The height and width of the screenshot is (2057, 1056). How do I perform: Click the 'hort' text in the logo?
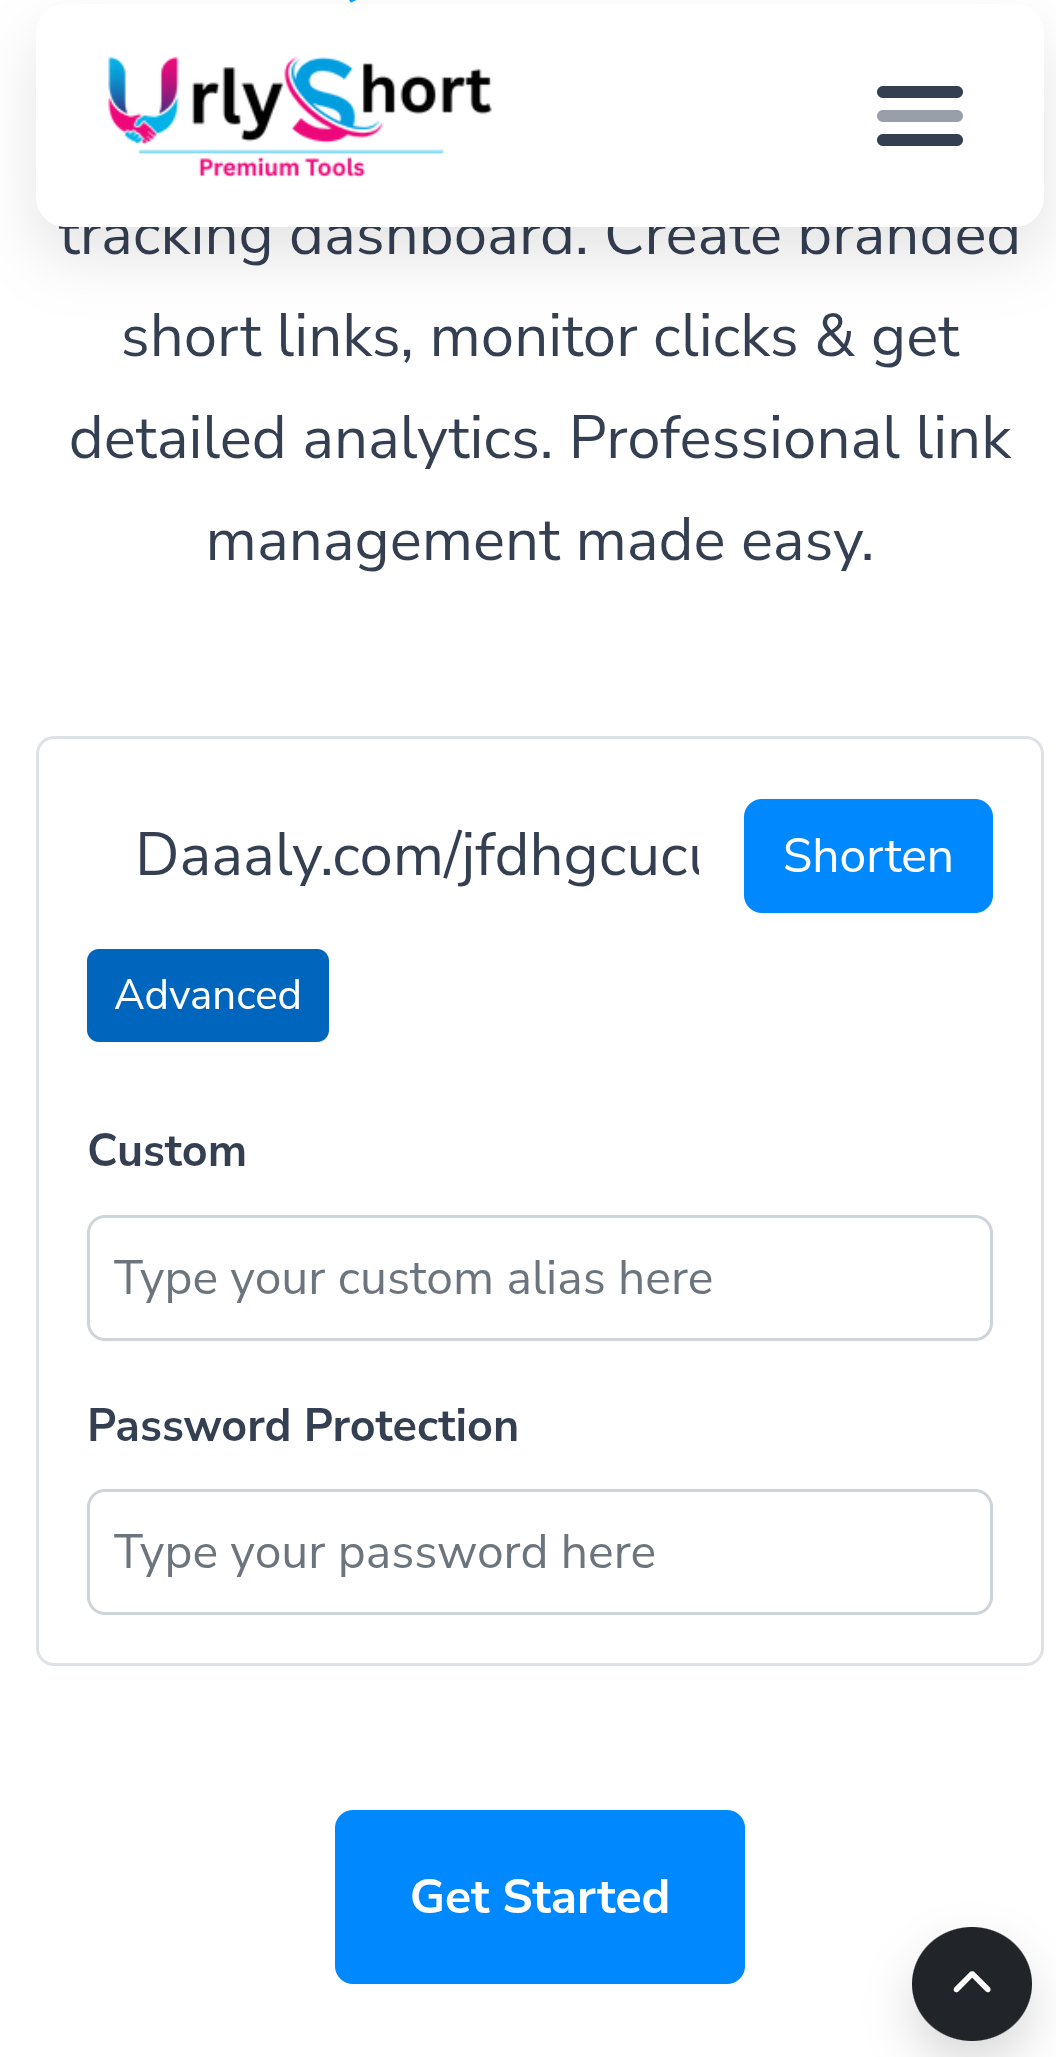point(426,92)
